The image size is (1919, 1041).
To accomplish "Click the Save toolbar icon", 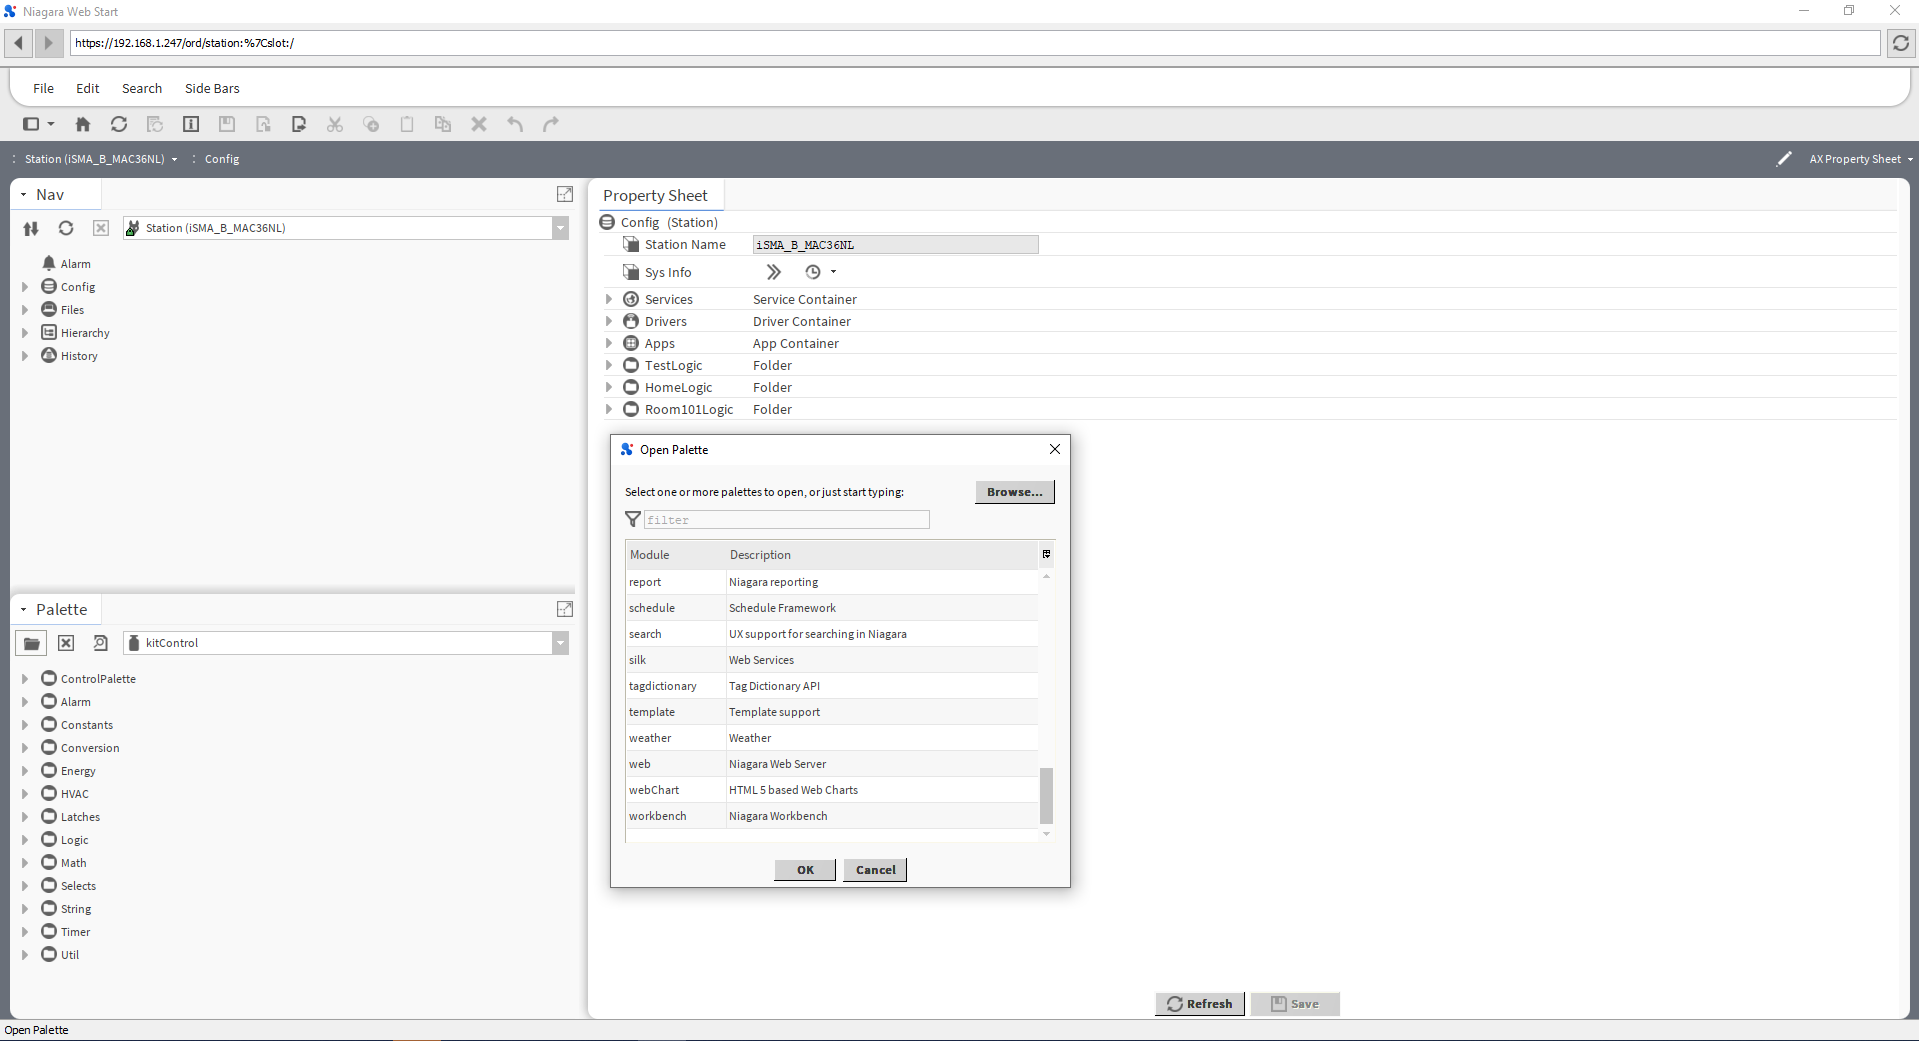I will pos(227,124).
